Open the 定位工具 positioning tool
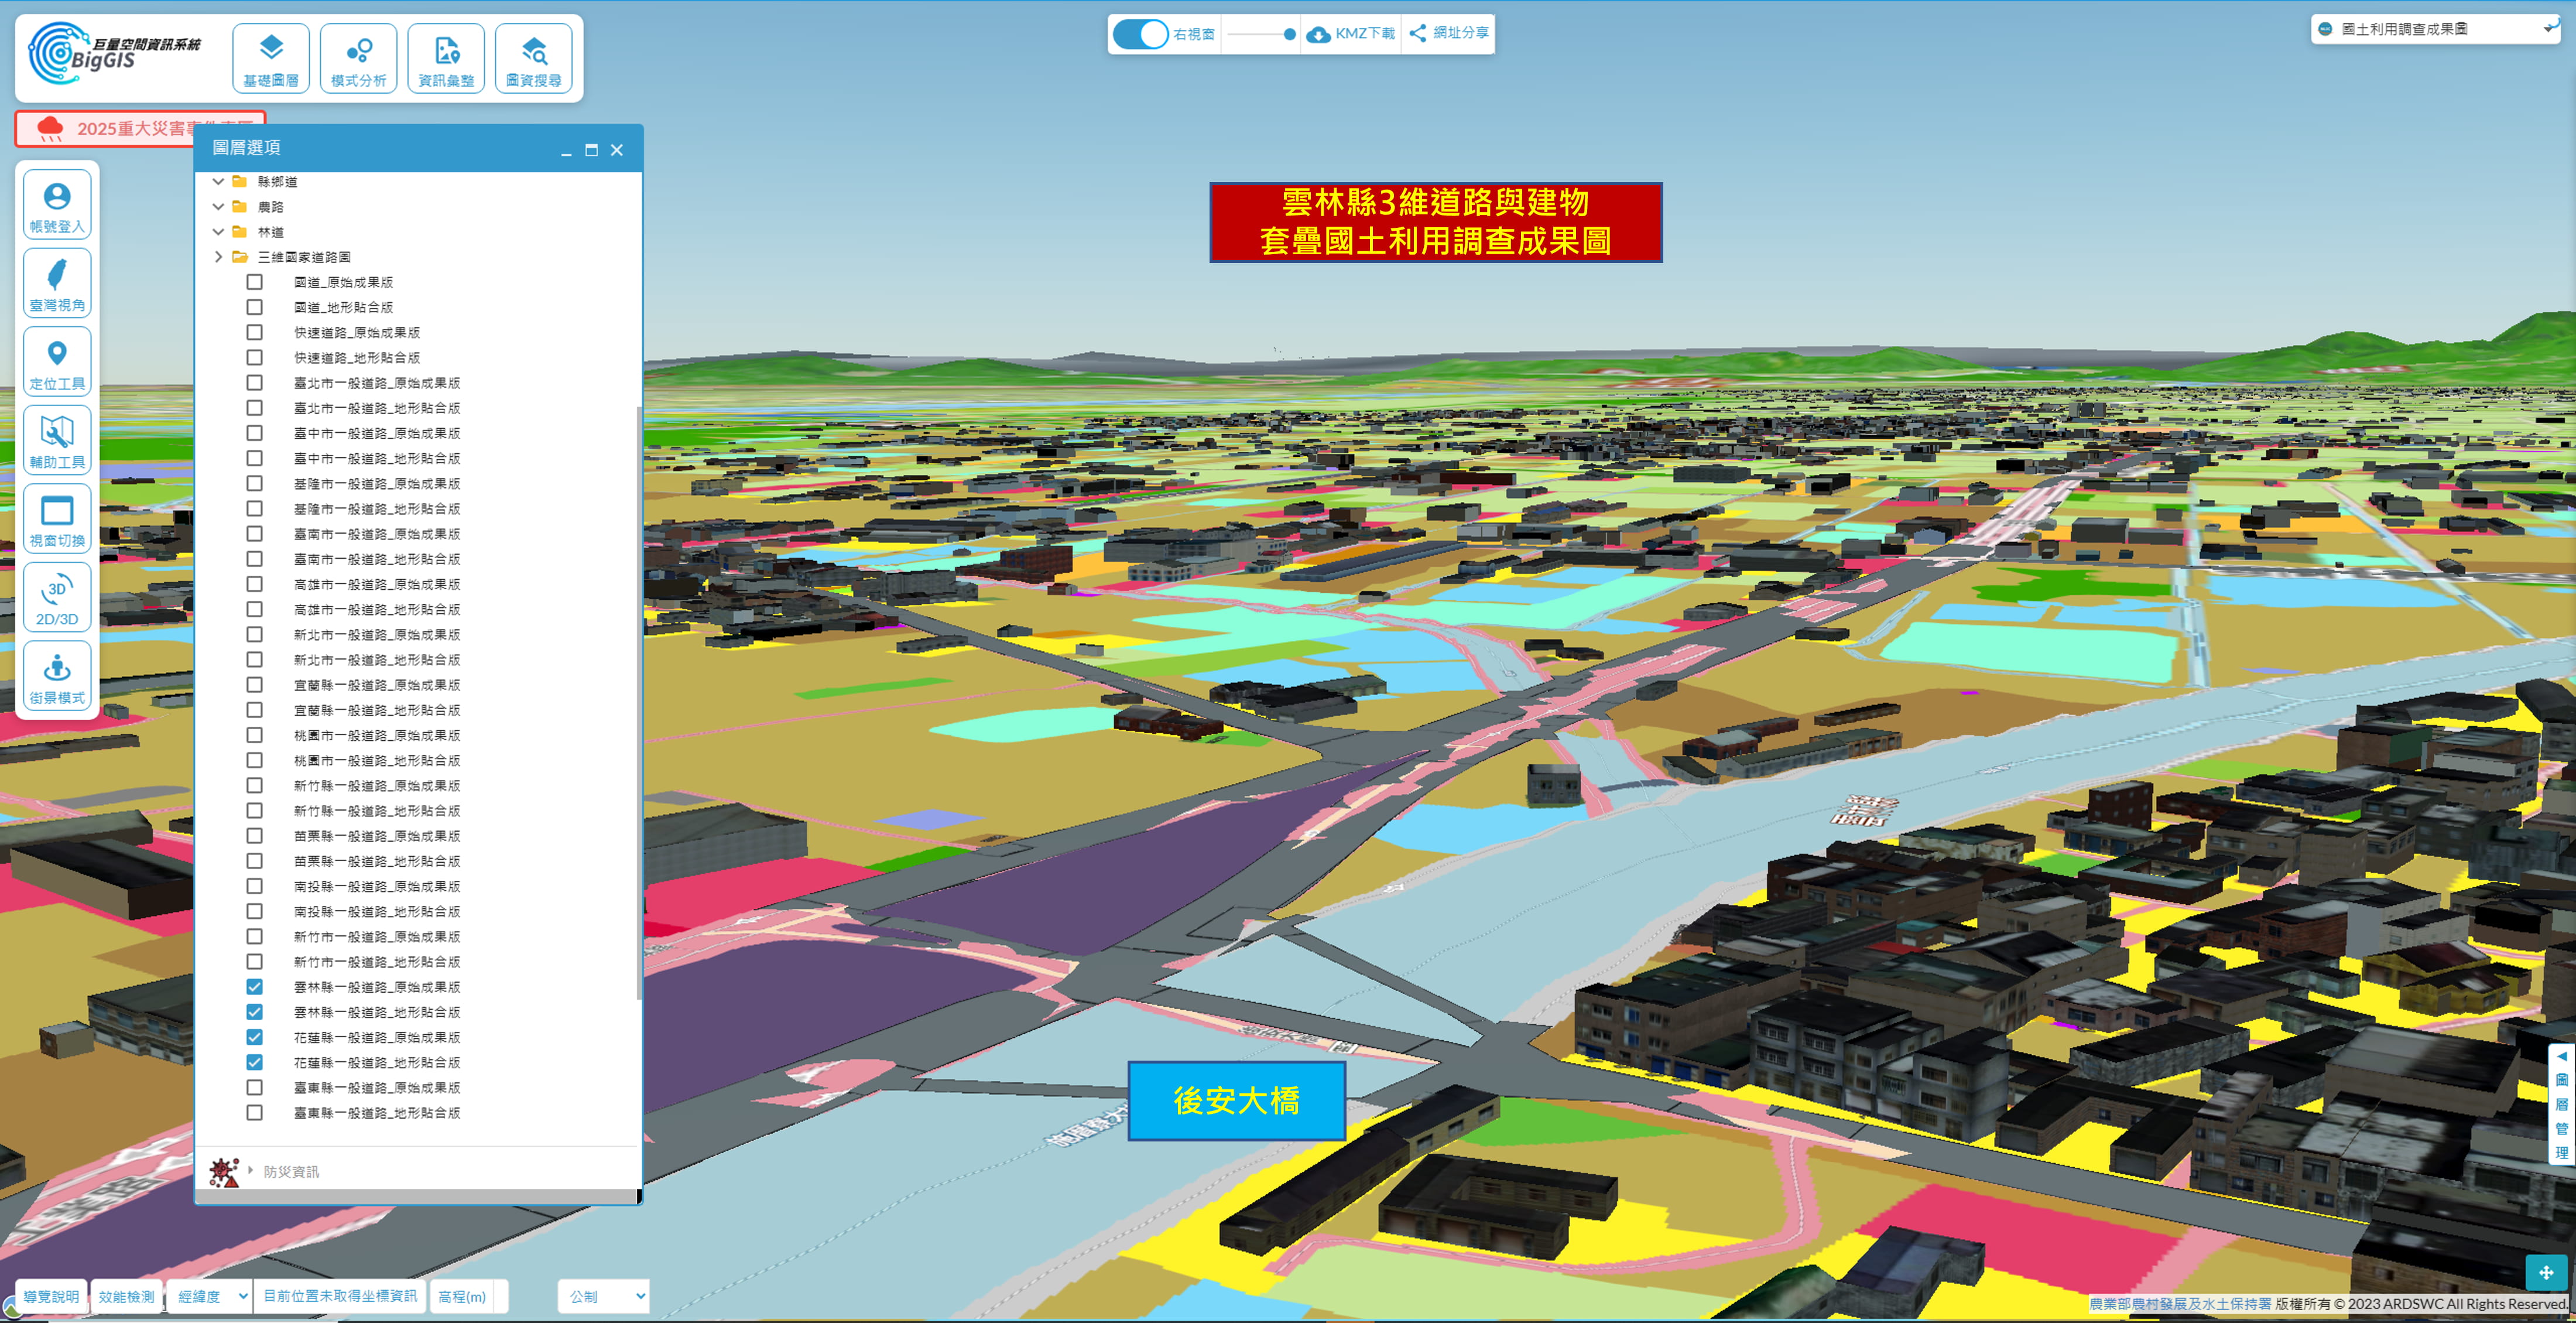Screen dimensions: 2576x1323 tap(57, 362)
